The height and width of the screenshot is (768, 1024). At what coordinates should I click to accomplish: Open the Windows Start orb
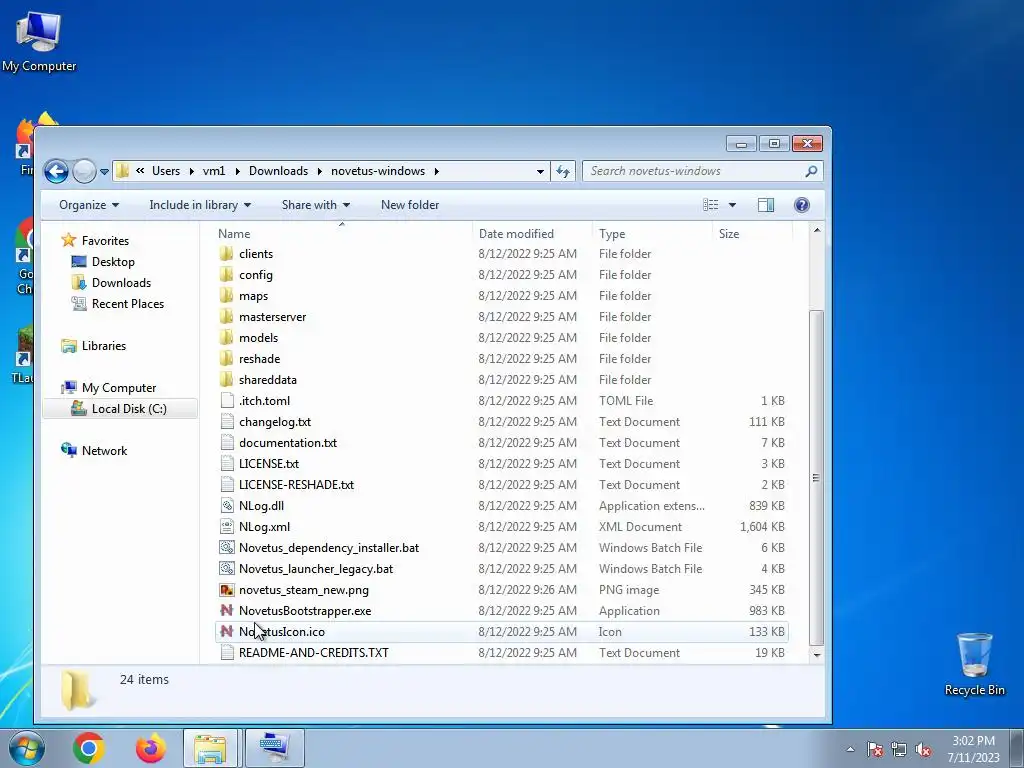point(27,748)
